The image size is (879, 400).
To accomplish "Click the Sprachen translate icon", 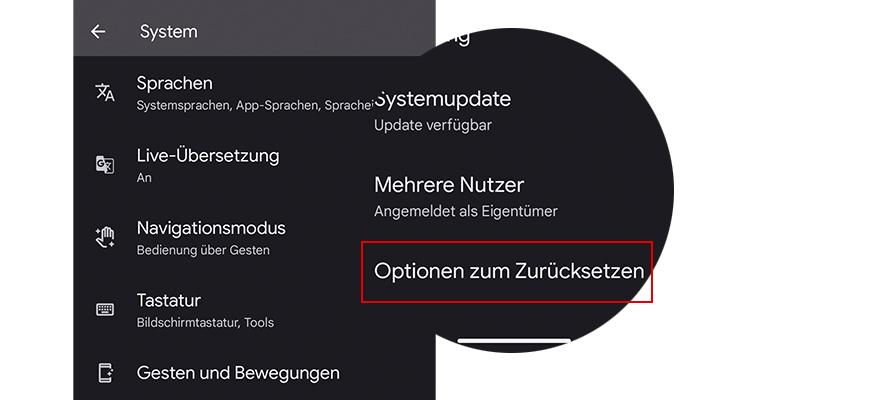I will (105, 92).
